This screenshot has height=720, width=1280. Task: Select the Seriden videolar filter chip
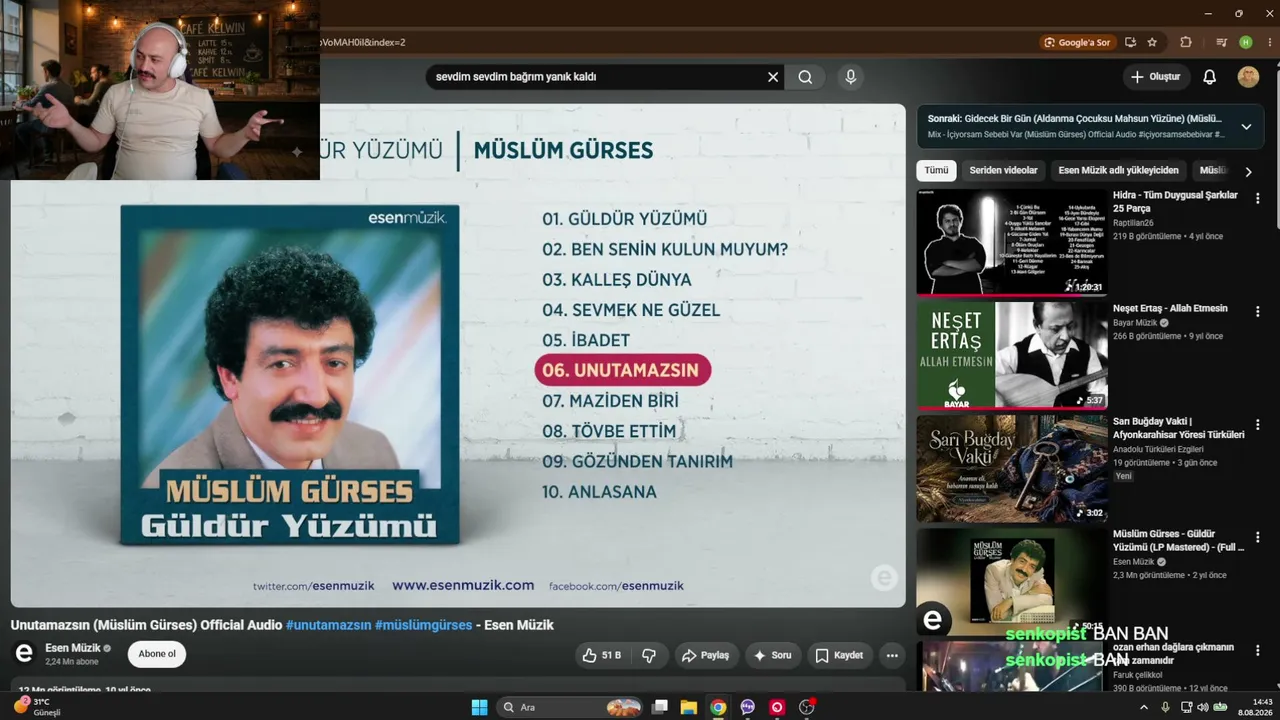click(x=1003, y=171)
